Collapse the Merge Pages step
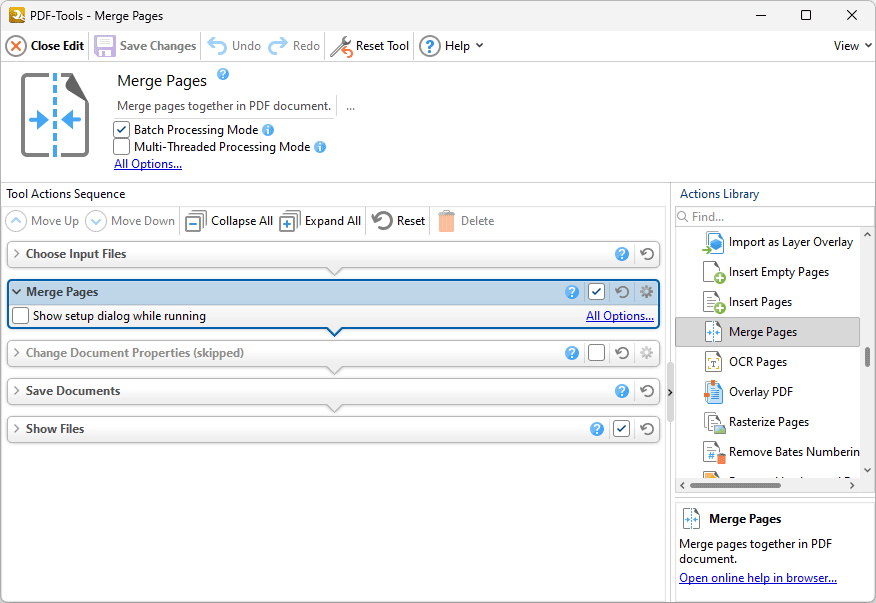 17,292
